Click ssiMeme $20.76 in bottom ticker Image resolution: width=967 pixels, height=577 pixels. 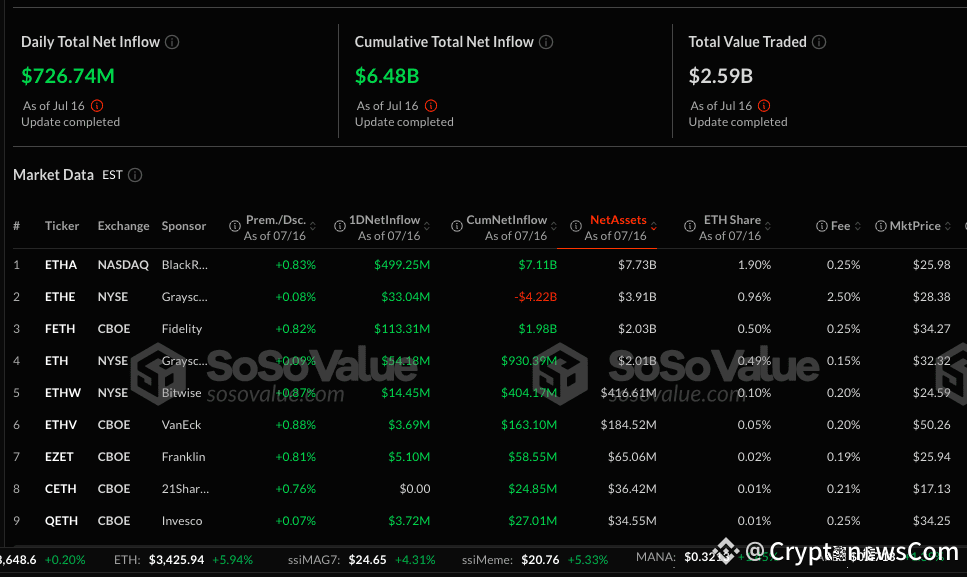(540, 560)
